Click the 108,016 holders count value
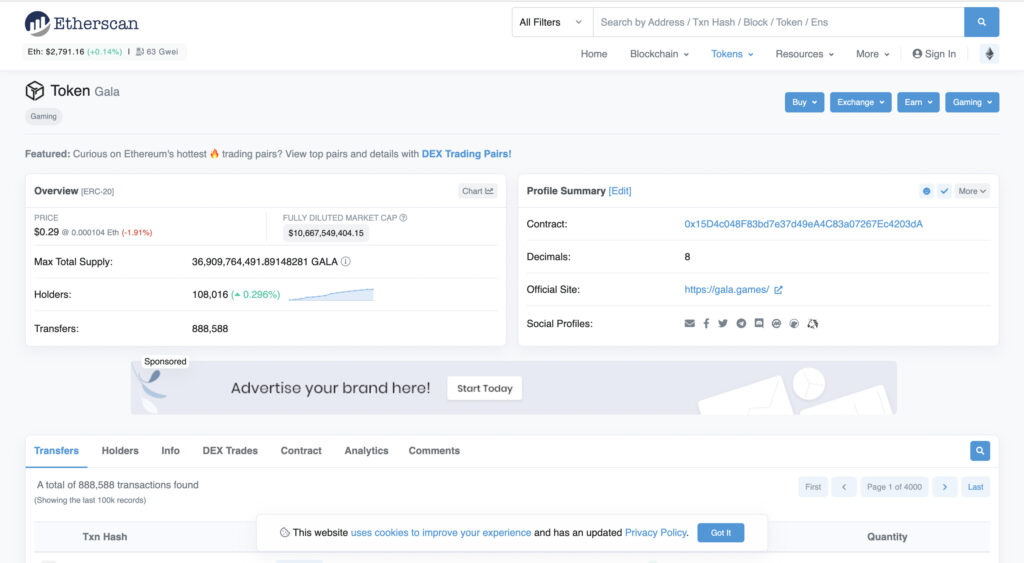Image resolution: width=1024 pixels, height=563 pixels. (210, 295)
